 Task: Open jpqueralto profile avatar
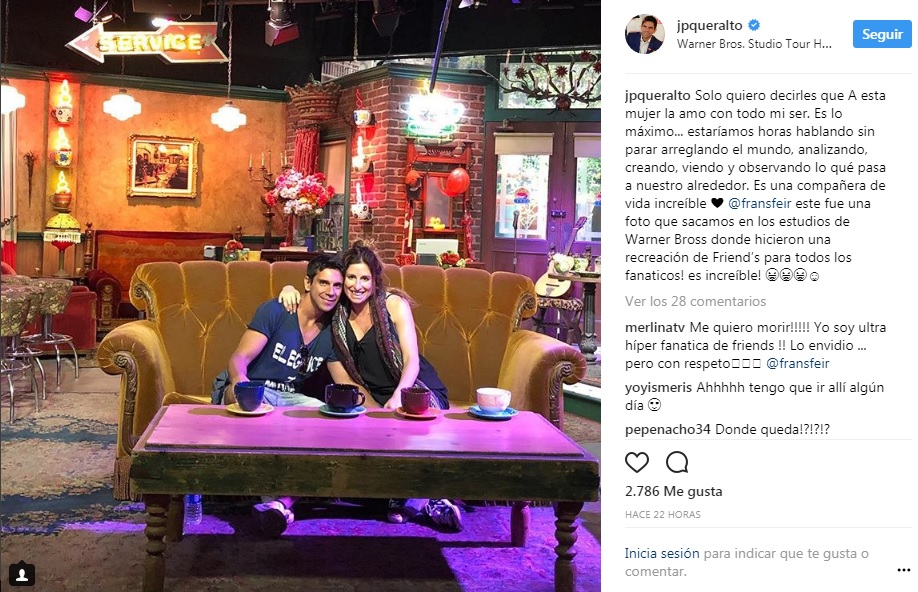tap(645, 35)
